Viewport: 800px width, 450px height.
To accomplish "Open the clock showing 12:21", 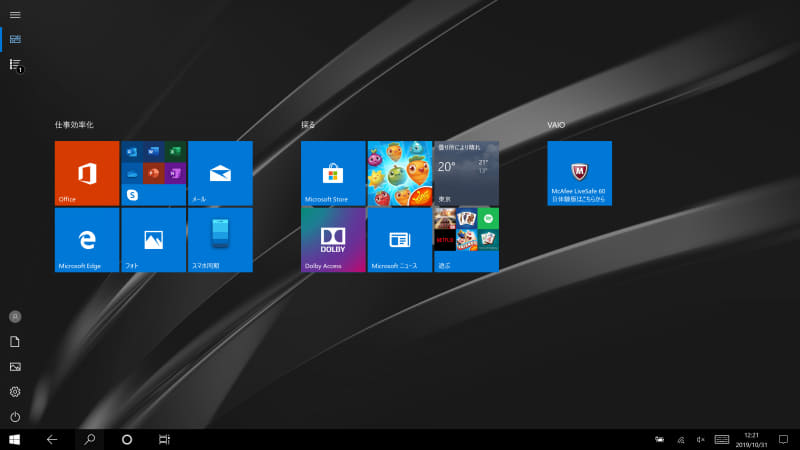I will 752,440.
